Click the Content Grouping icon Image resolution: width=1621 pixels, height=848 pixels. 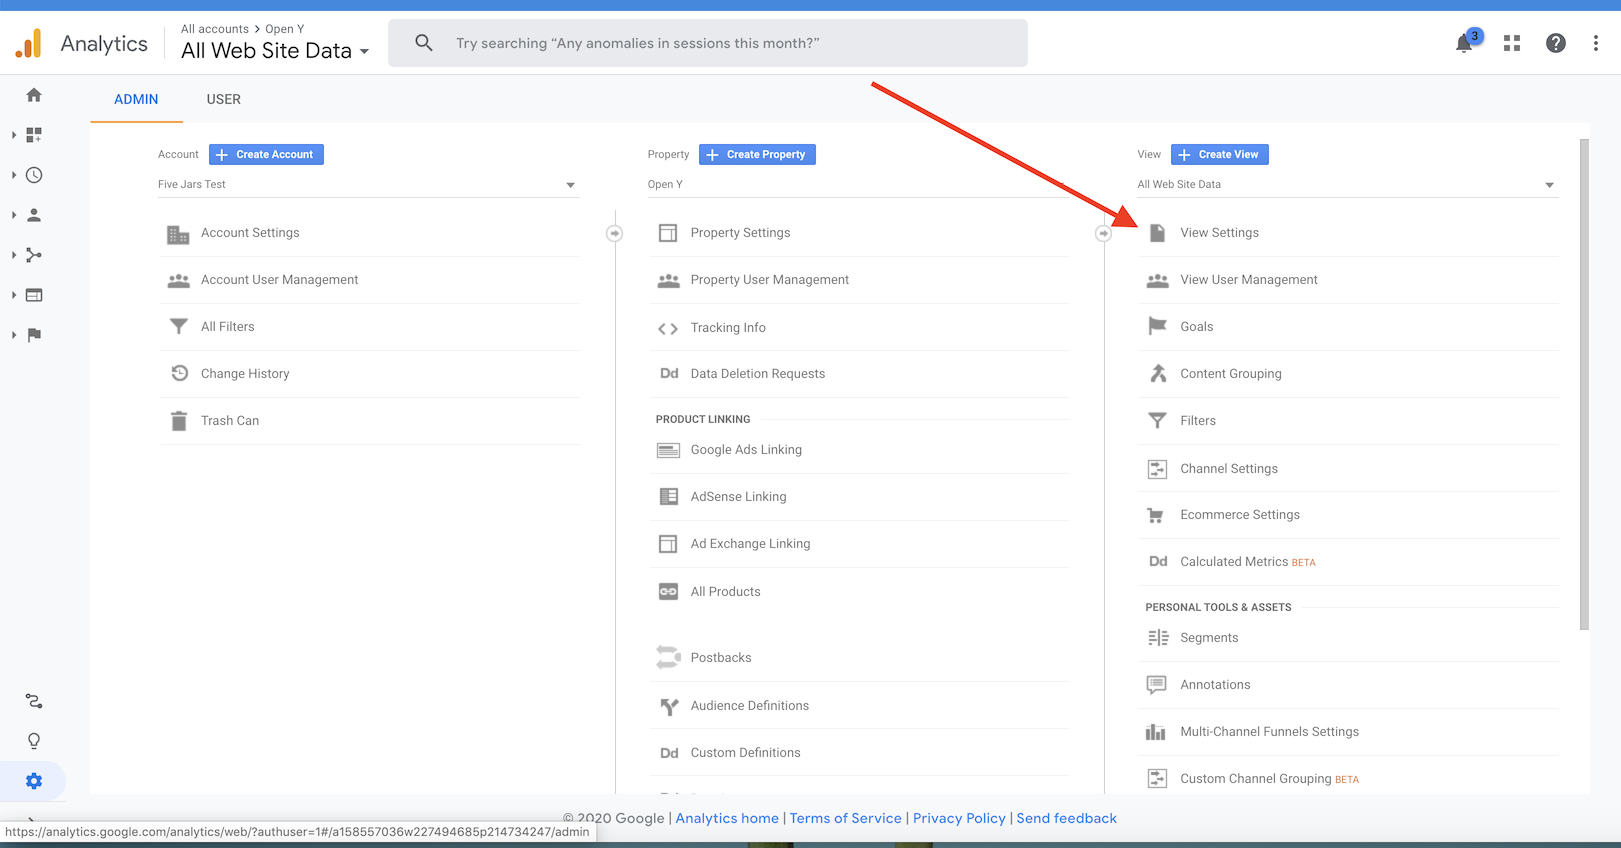click(x=1158, y=373)
